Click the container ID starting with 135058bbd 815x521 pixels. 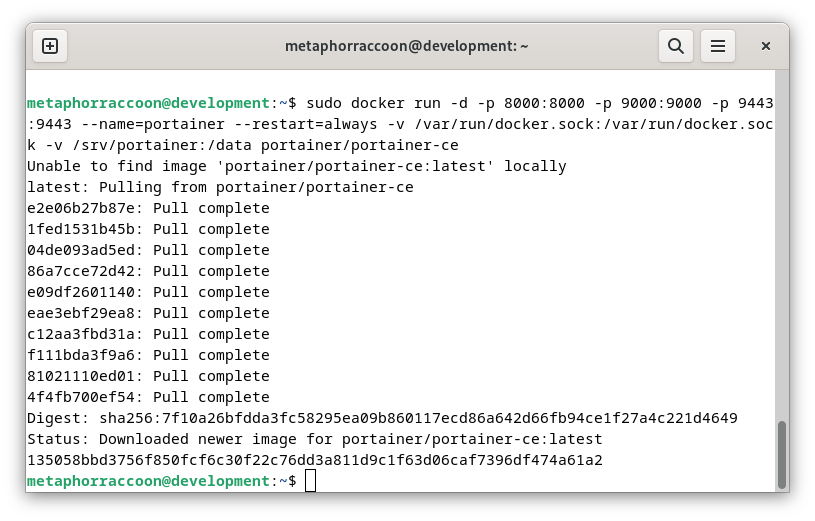coord(314,460)
